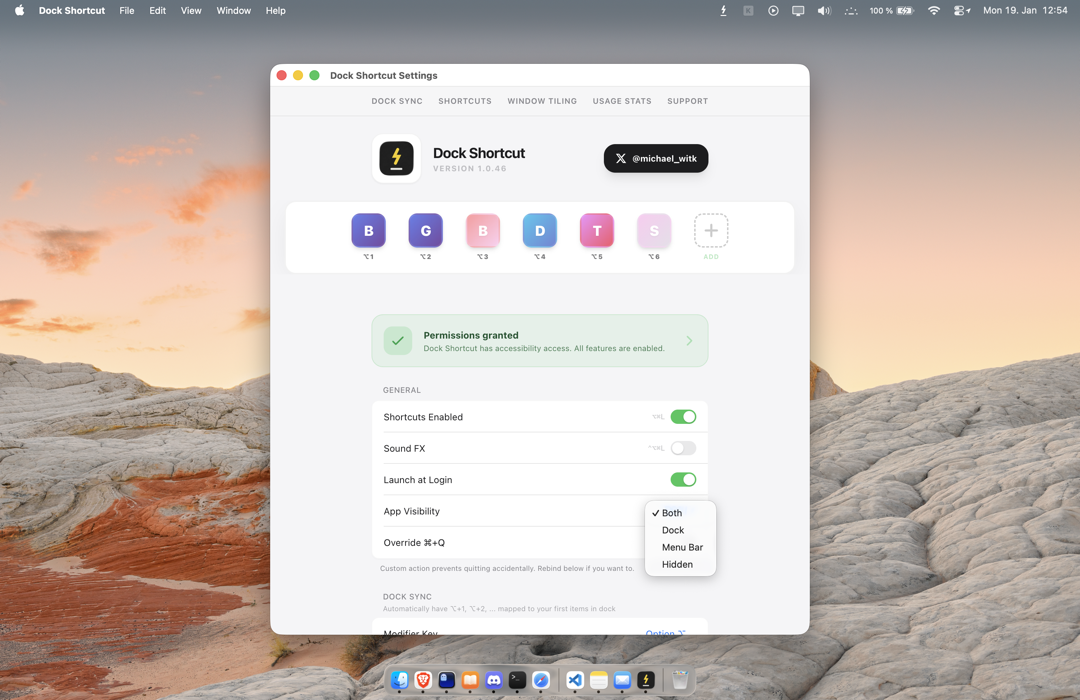Open the Usage Stats section
The width and height of the screenshot is (1080, 700).
[x=621, y=101]
